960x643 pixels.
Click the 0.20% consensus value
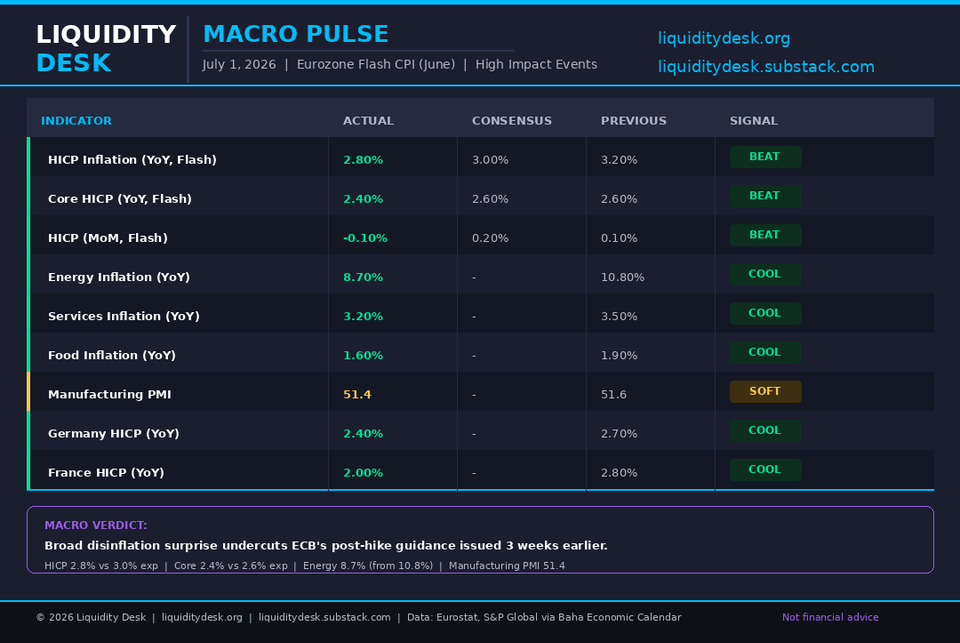pos(490,238)
